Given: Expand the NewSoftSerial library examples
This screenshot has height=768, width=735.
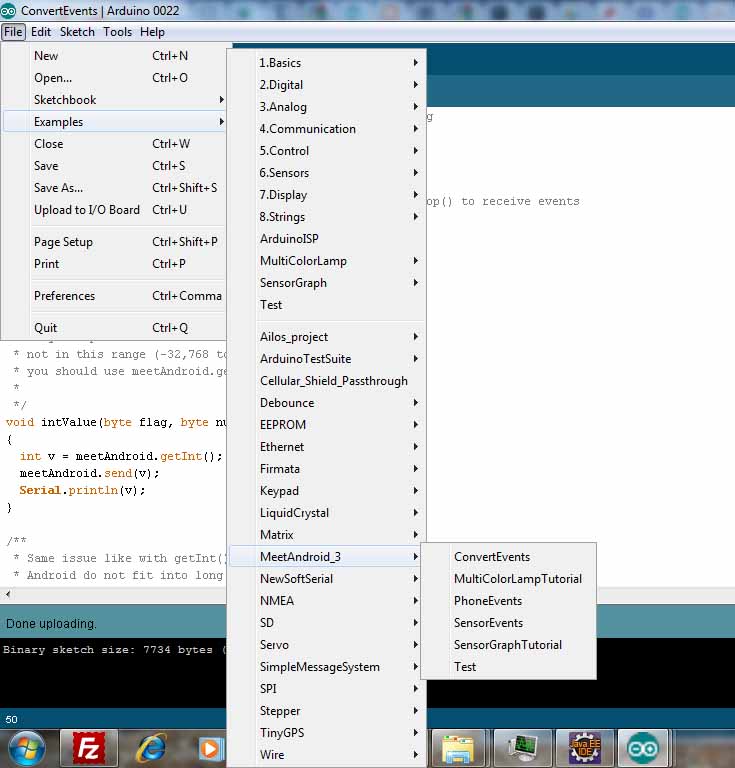Looking at the screenshot, I should pyautogui.click(x=327, y=579).
